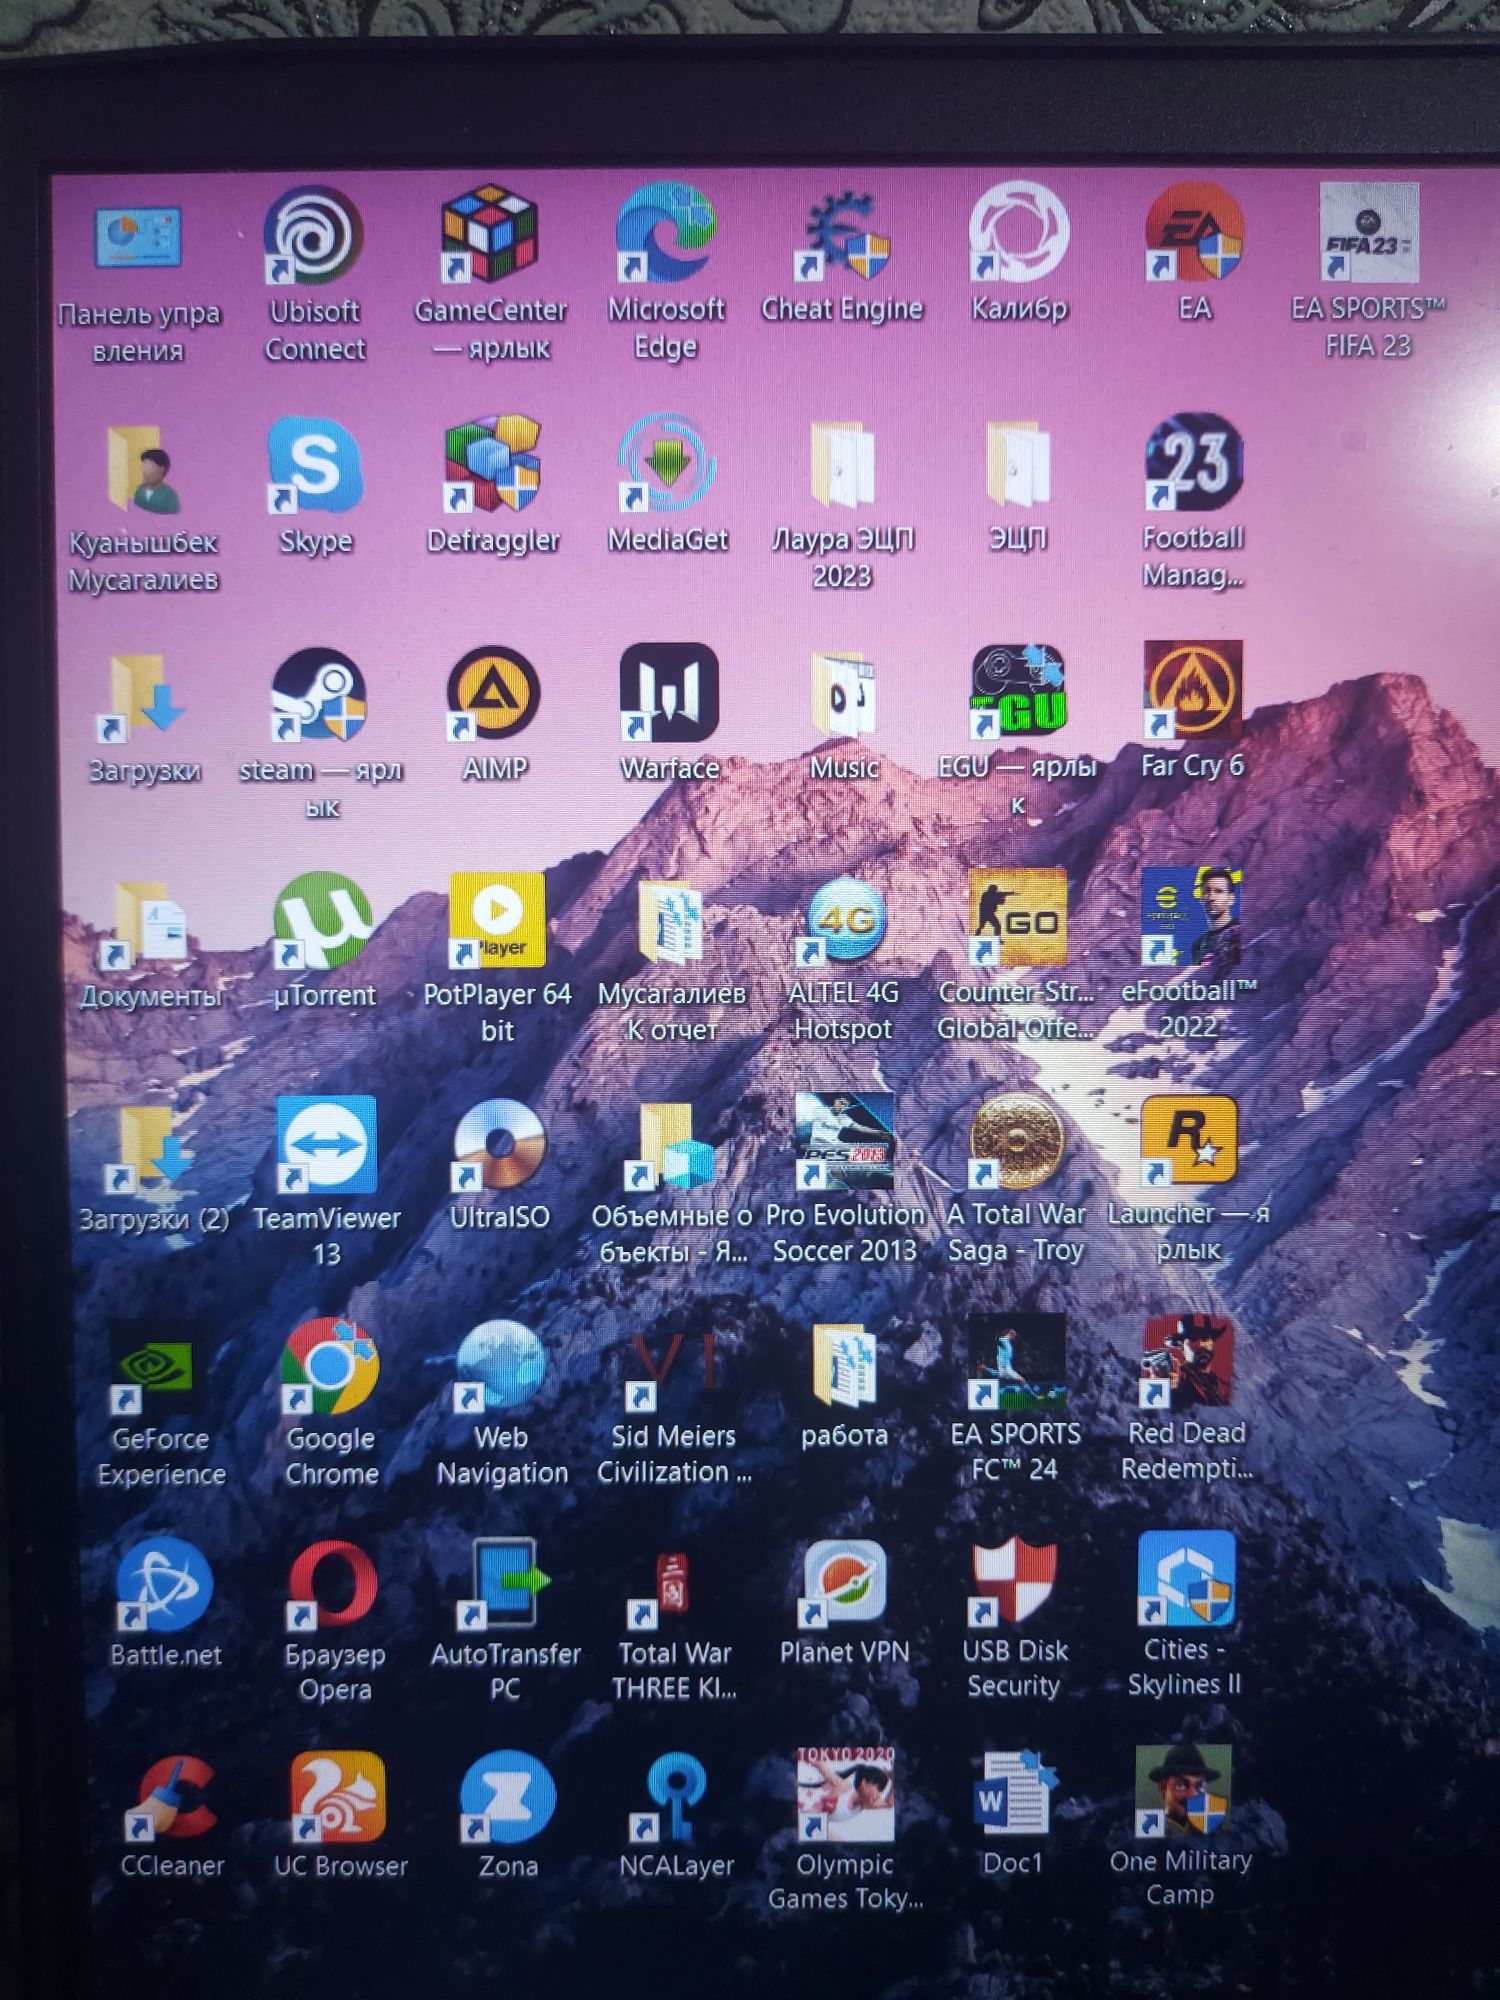Click the Калибр desktop icon

tap(1018, 232)
